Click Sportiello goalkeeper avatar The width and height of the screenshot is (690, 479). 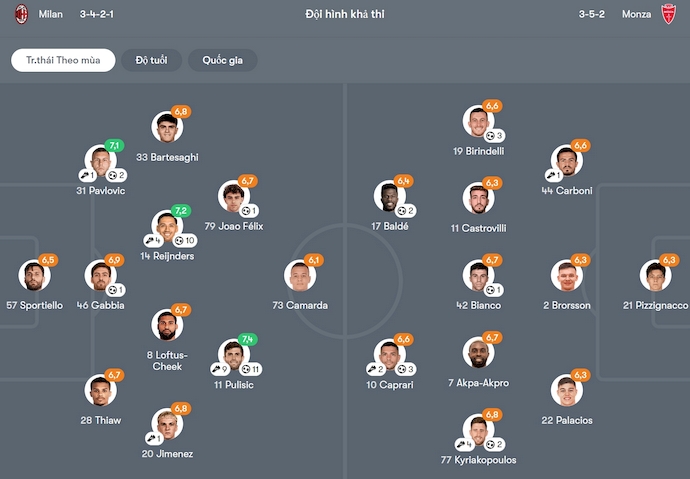33,275
